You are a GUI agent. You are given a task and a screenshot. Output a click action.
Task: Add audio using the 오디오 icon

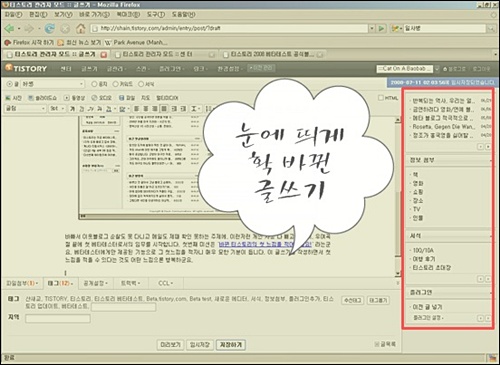(102, 98)
